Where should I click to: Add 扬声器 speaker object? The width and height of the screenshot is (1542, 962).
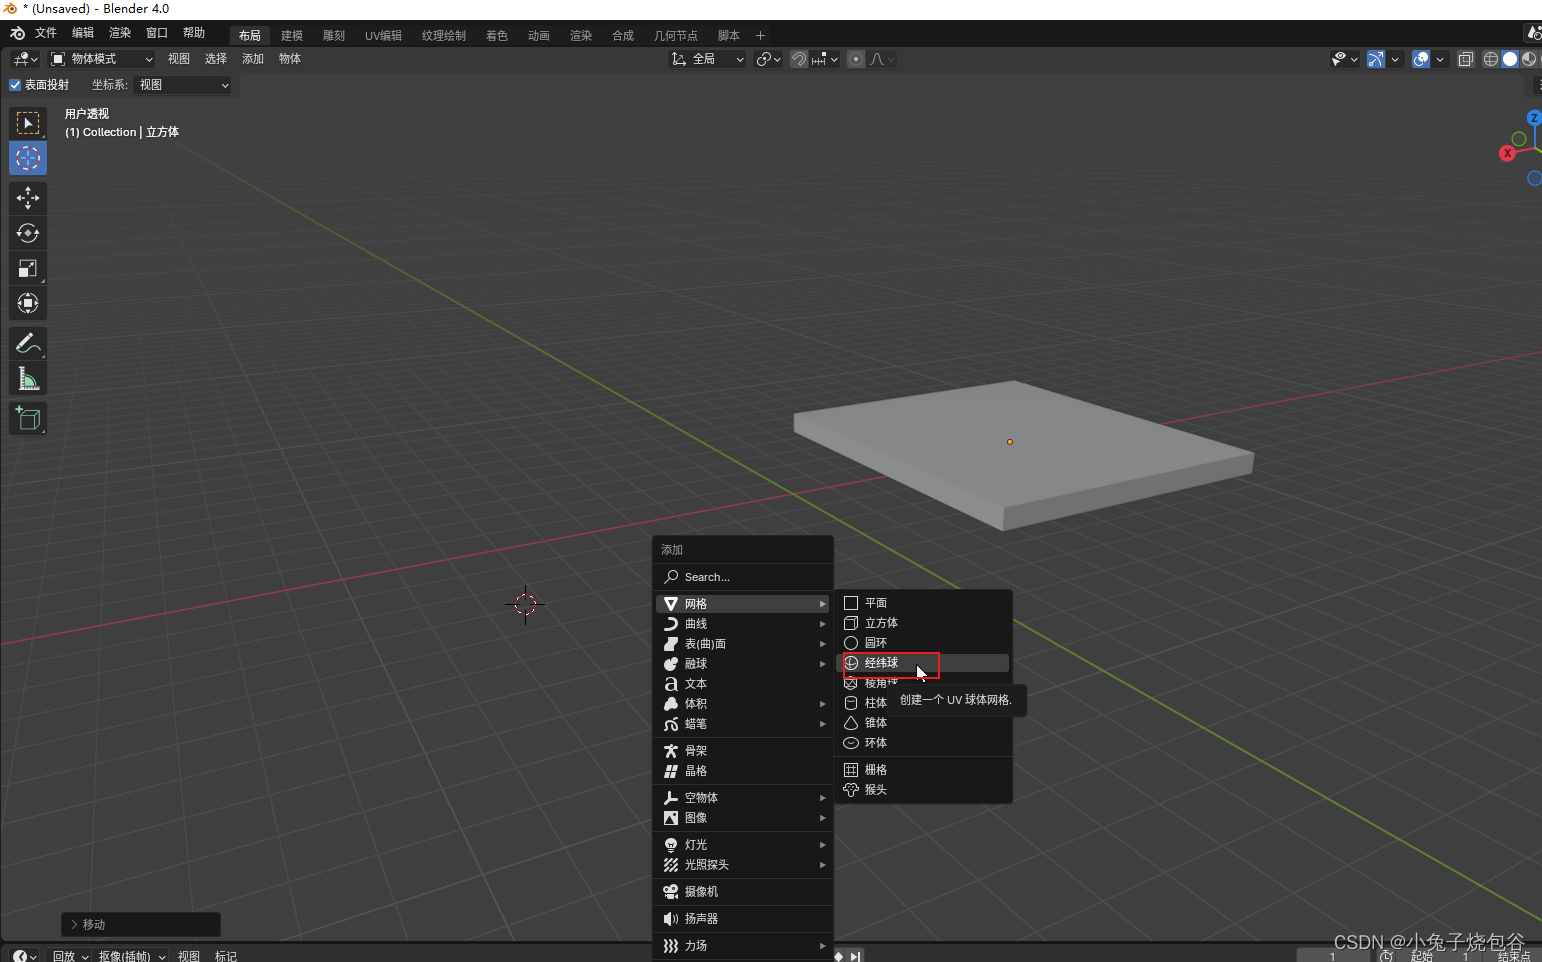coord(743,919)
